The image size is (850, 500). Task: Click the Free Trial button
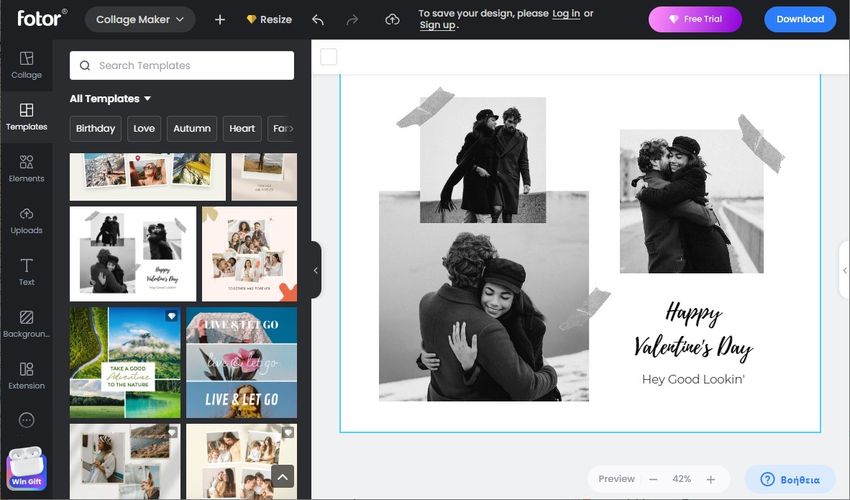coord(695,19)
